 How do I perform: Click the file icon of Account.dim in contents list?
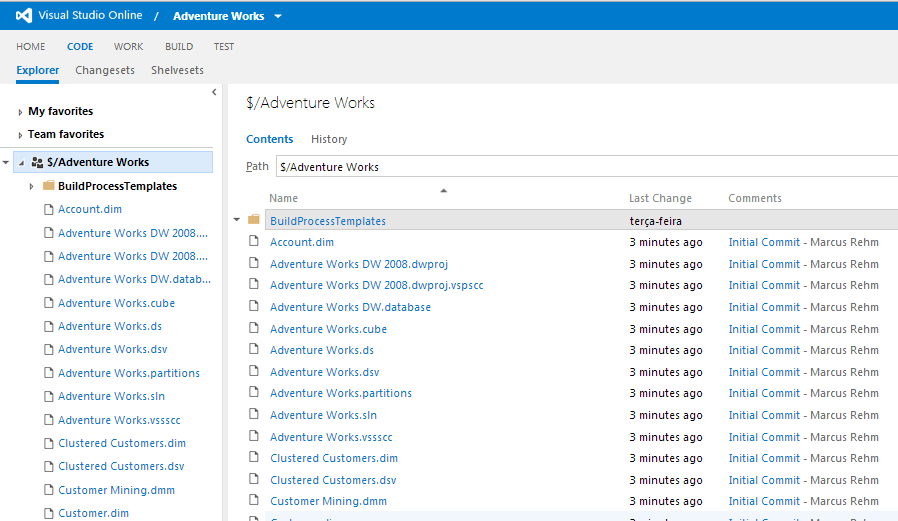tap(254, 241)
